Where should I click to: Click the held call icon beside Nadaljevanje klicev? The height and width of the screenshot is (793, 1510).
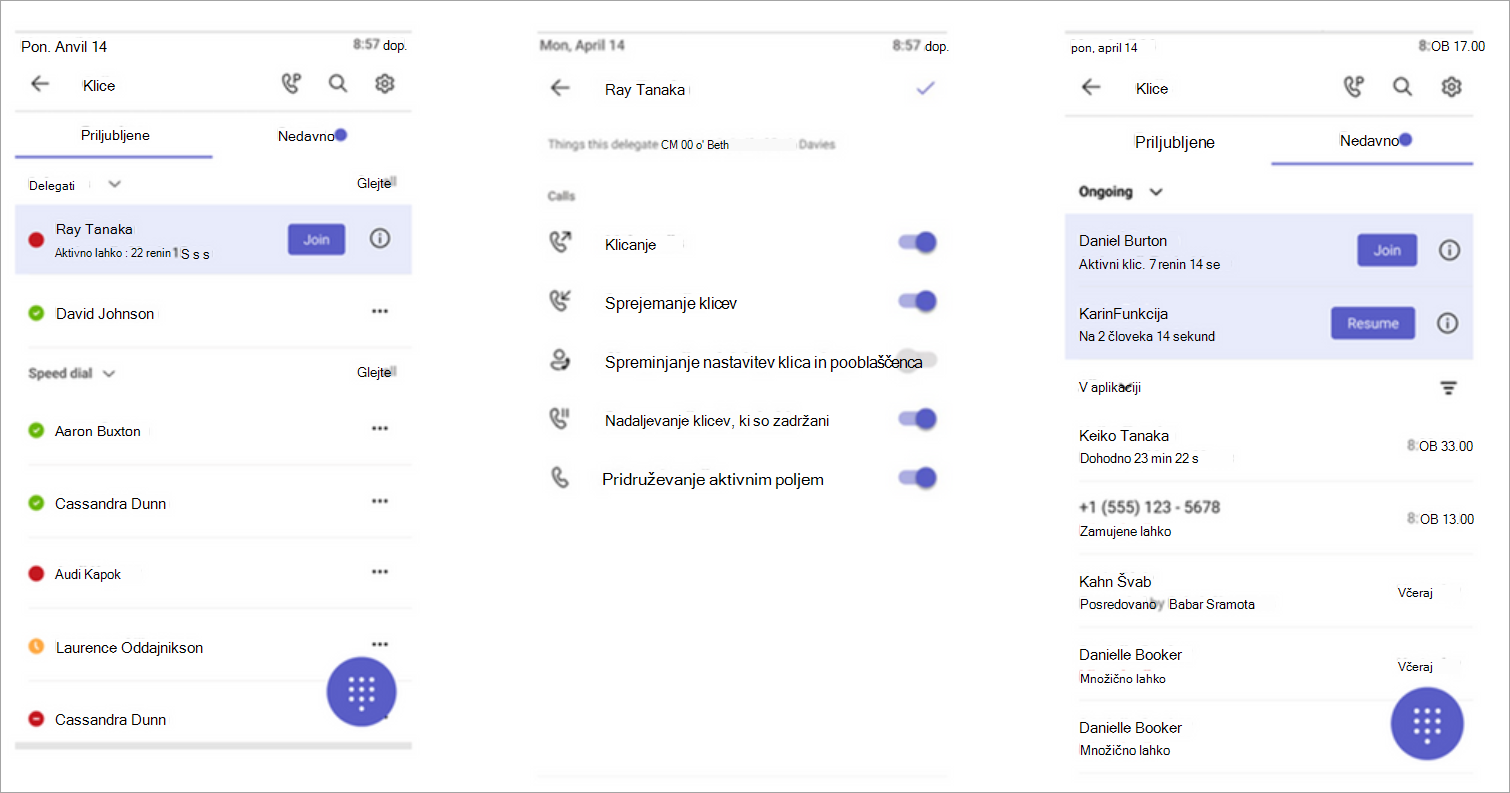(x=561, y=419)
